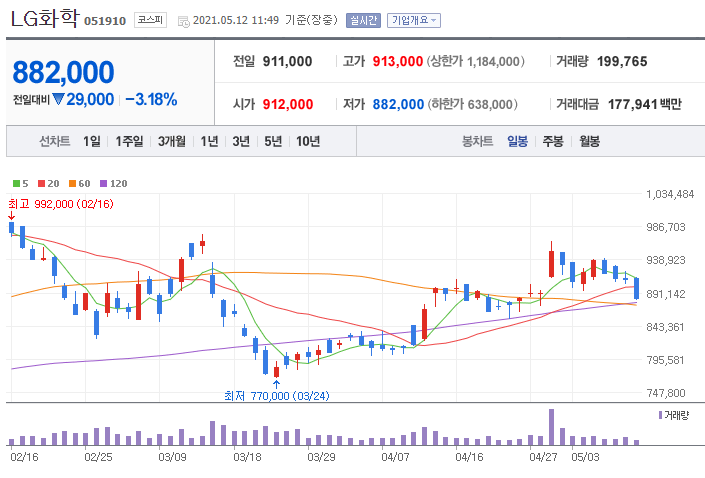Select the 3개월 line chart period
Viewport: 705px width, 478px height.
point(172,141)
